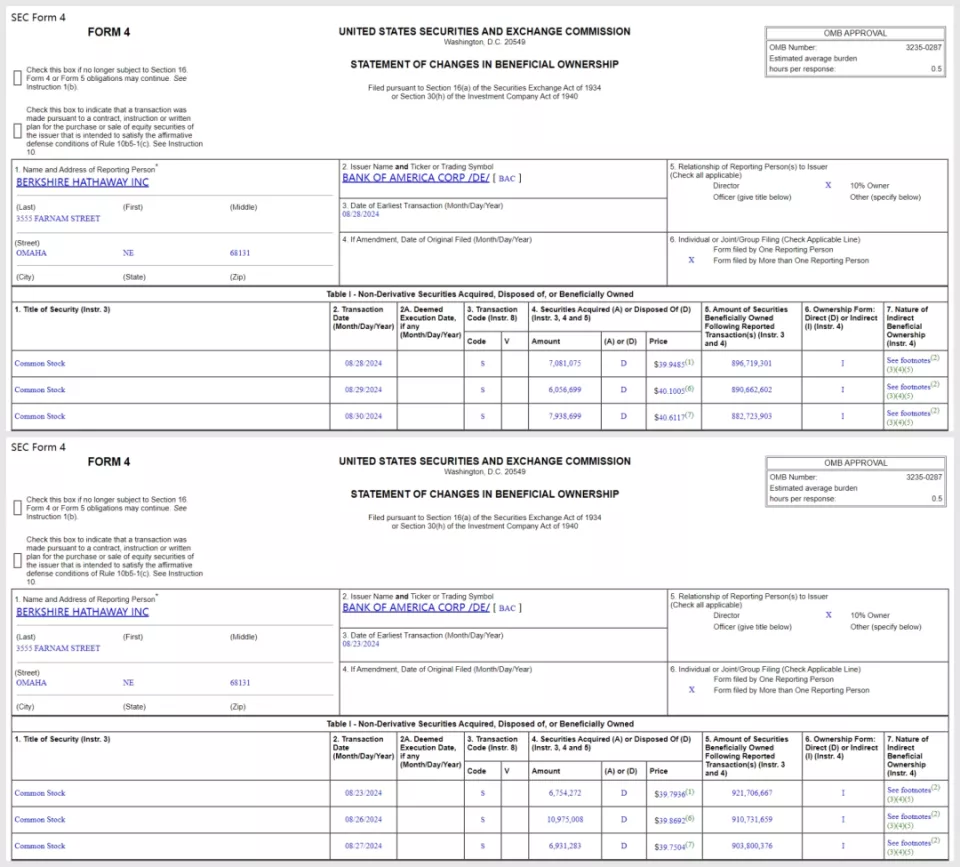Select the amount 6,931,283
Image resolution: width=960 pixels, height=867 pixels.
click(x=564, y=846)
